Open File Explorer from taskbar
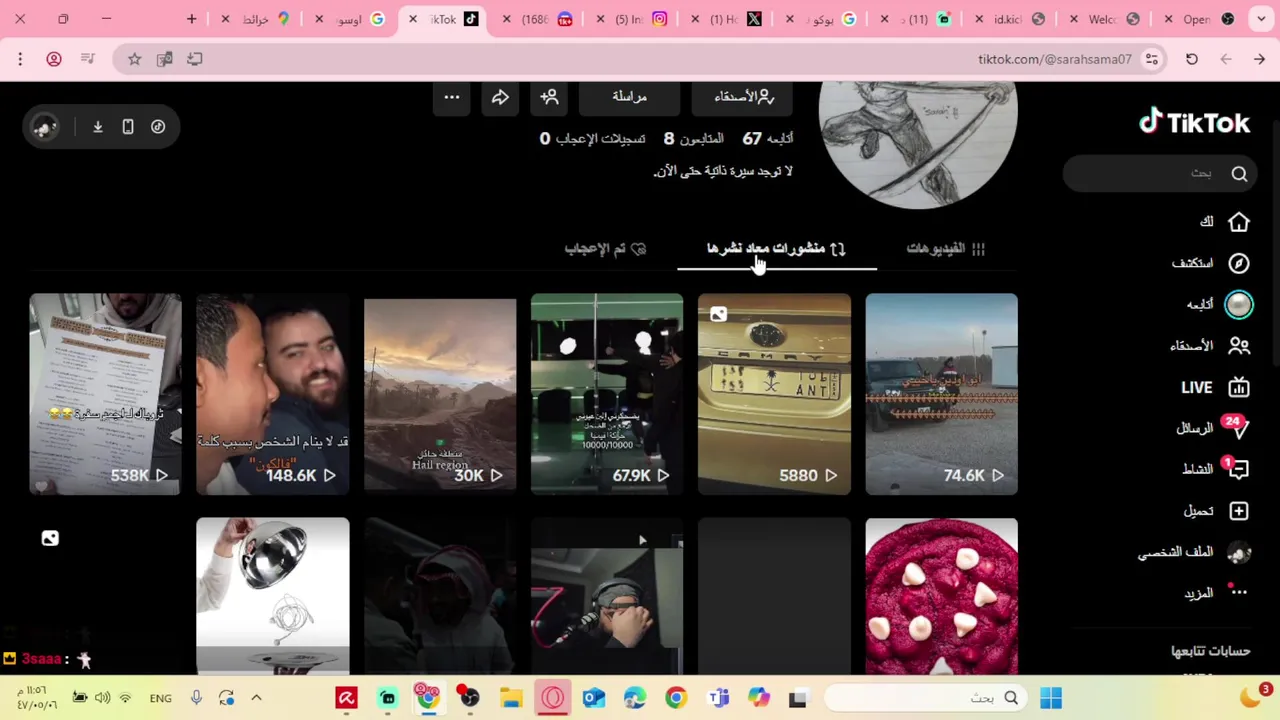Screen dimensions: 1280x720 coord(511,698)
